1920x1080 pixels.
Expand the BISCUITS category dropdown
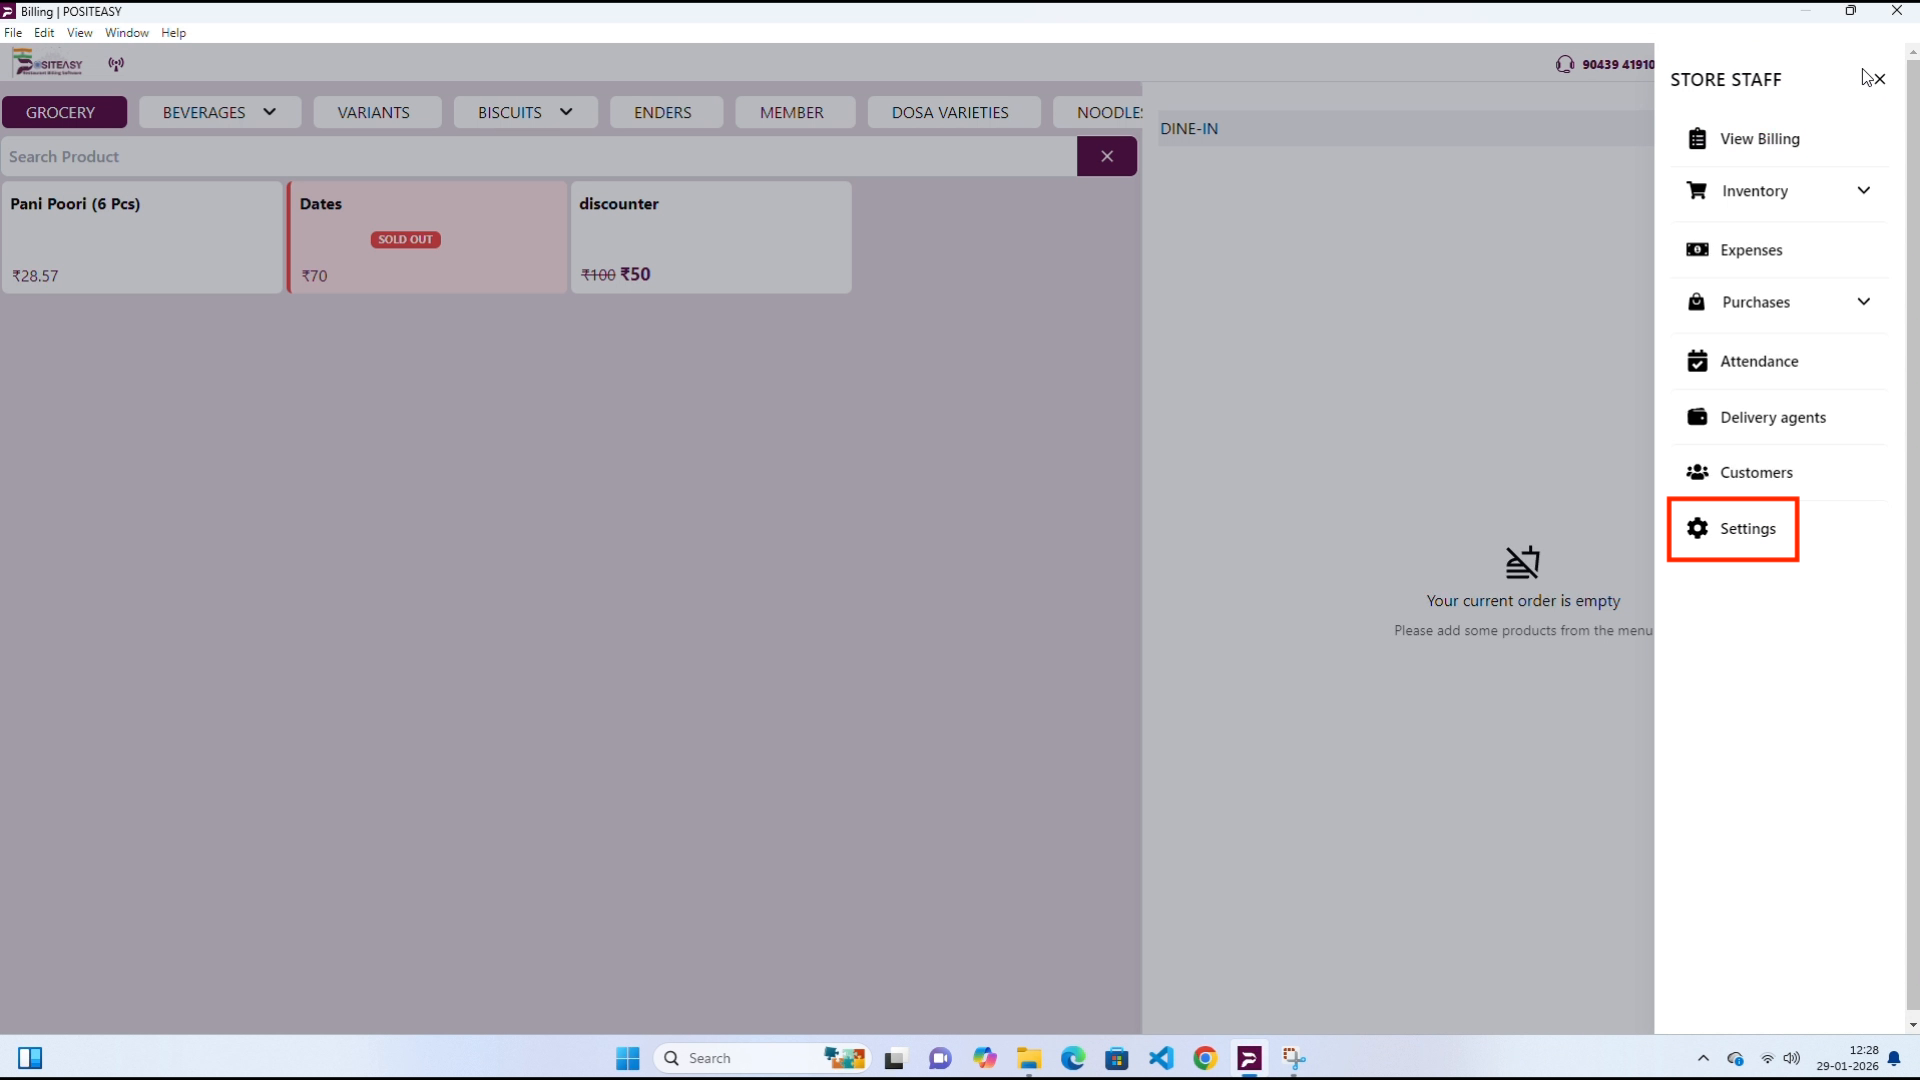pos(566,112)
